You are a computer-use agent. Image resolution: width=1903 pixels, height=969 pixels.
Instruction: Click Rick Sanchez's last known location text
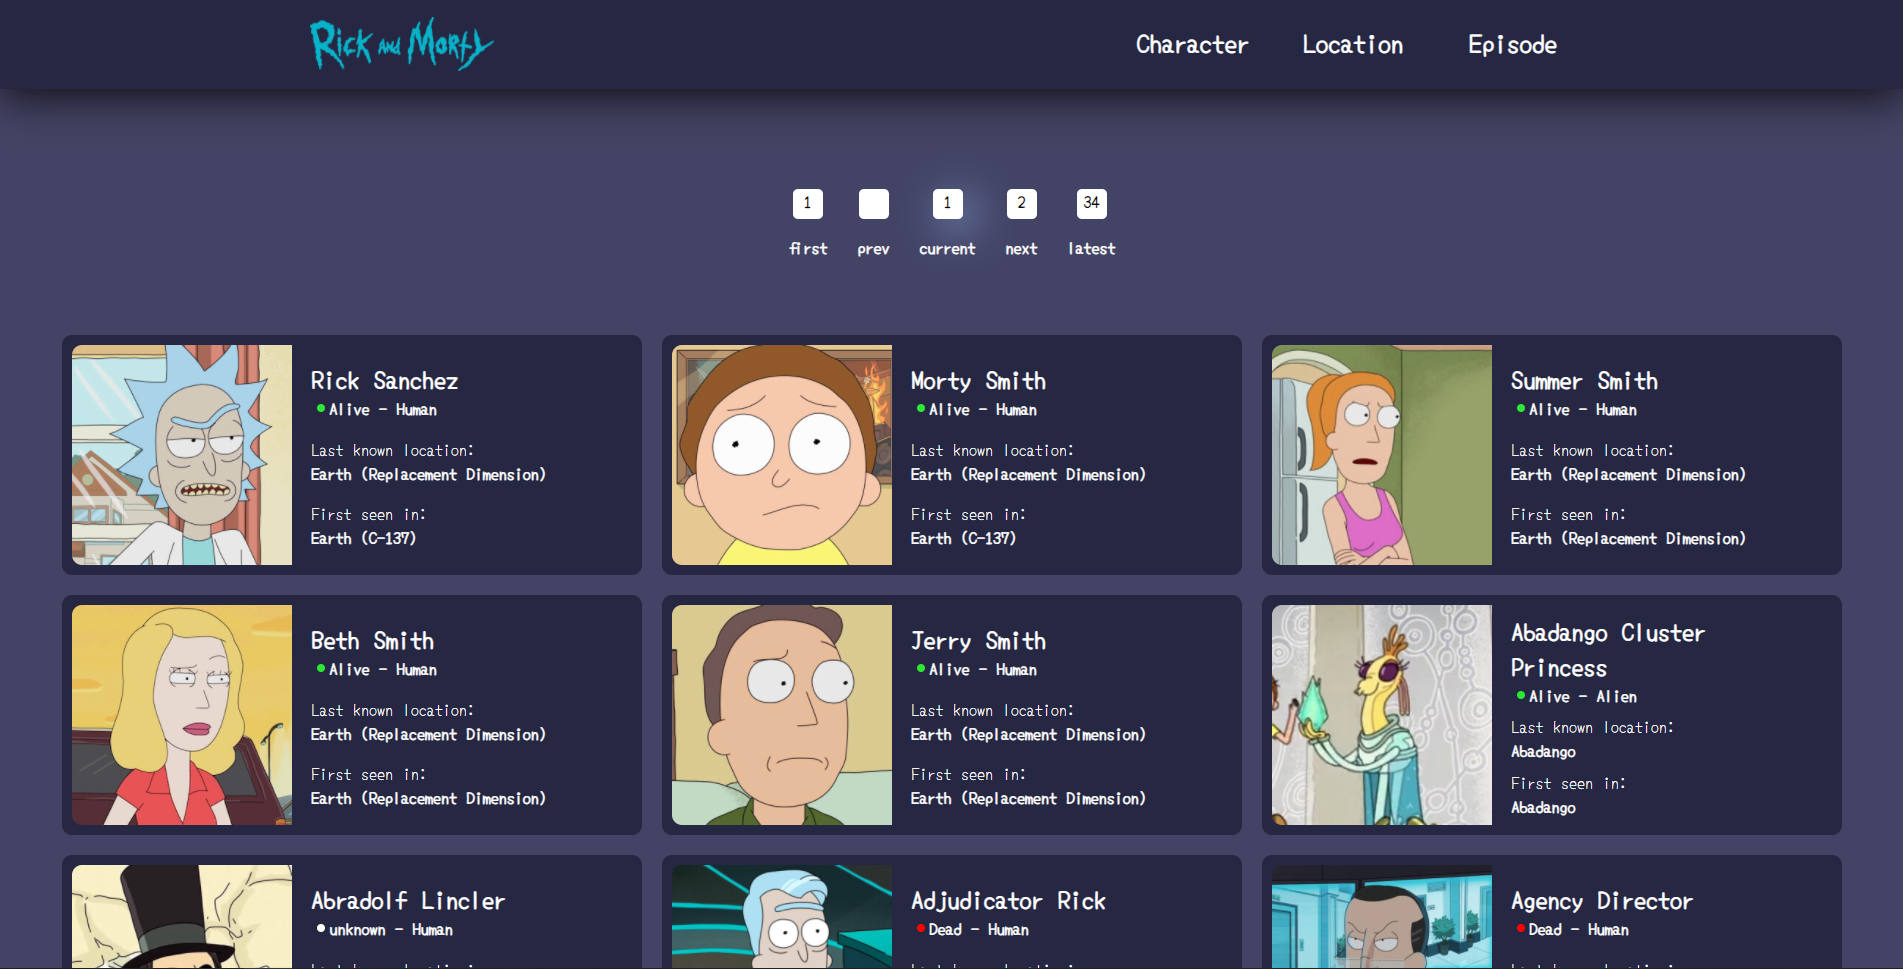pyautogui.click(x=428, y=474)
